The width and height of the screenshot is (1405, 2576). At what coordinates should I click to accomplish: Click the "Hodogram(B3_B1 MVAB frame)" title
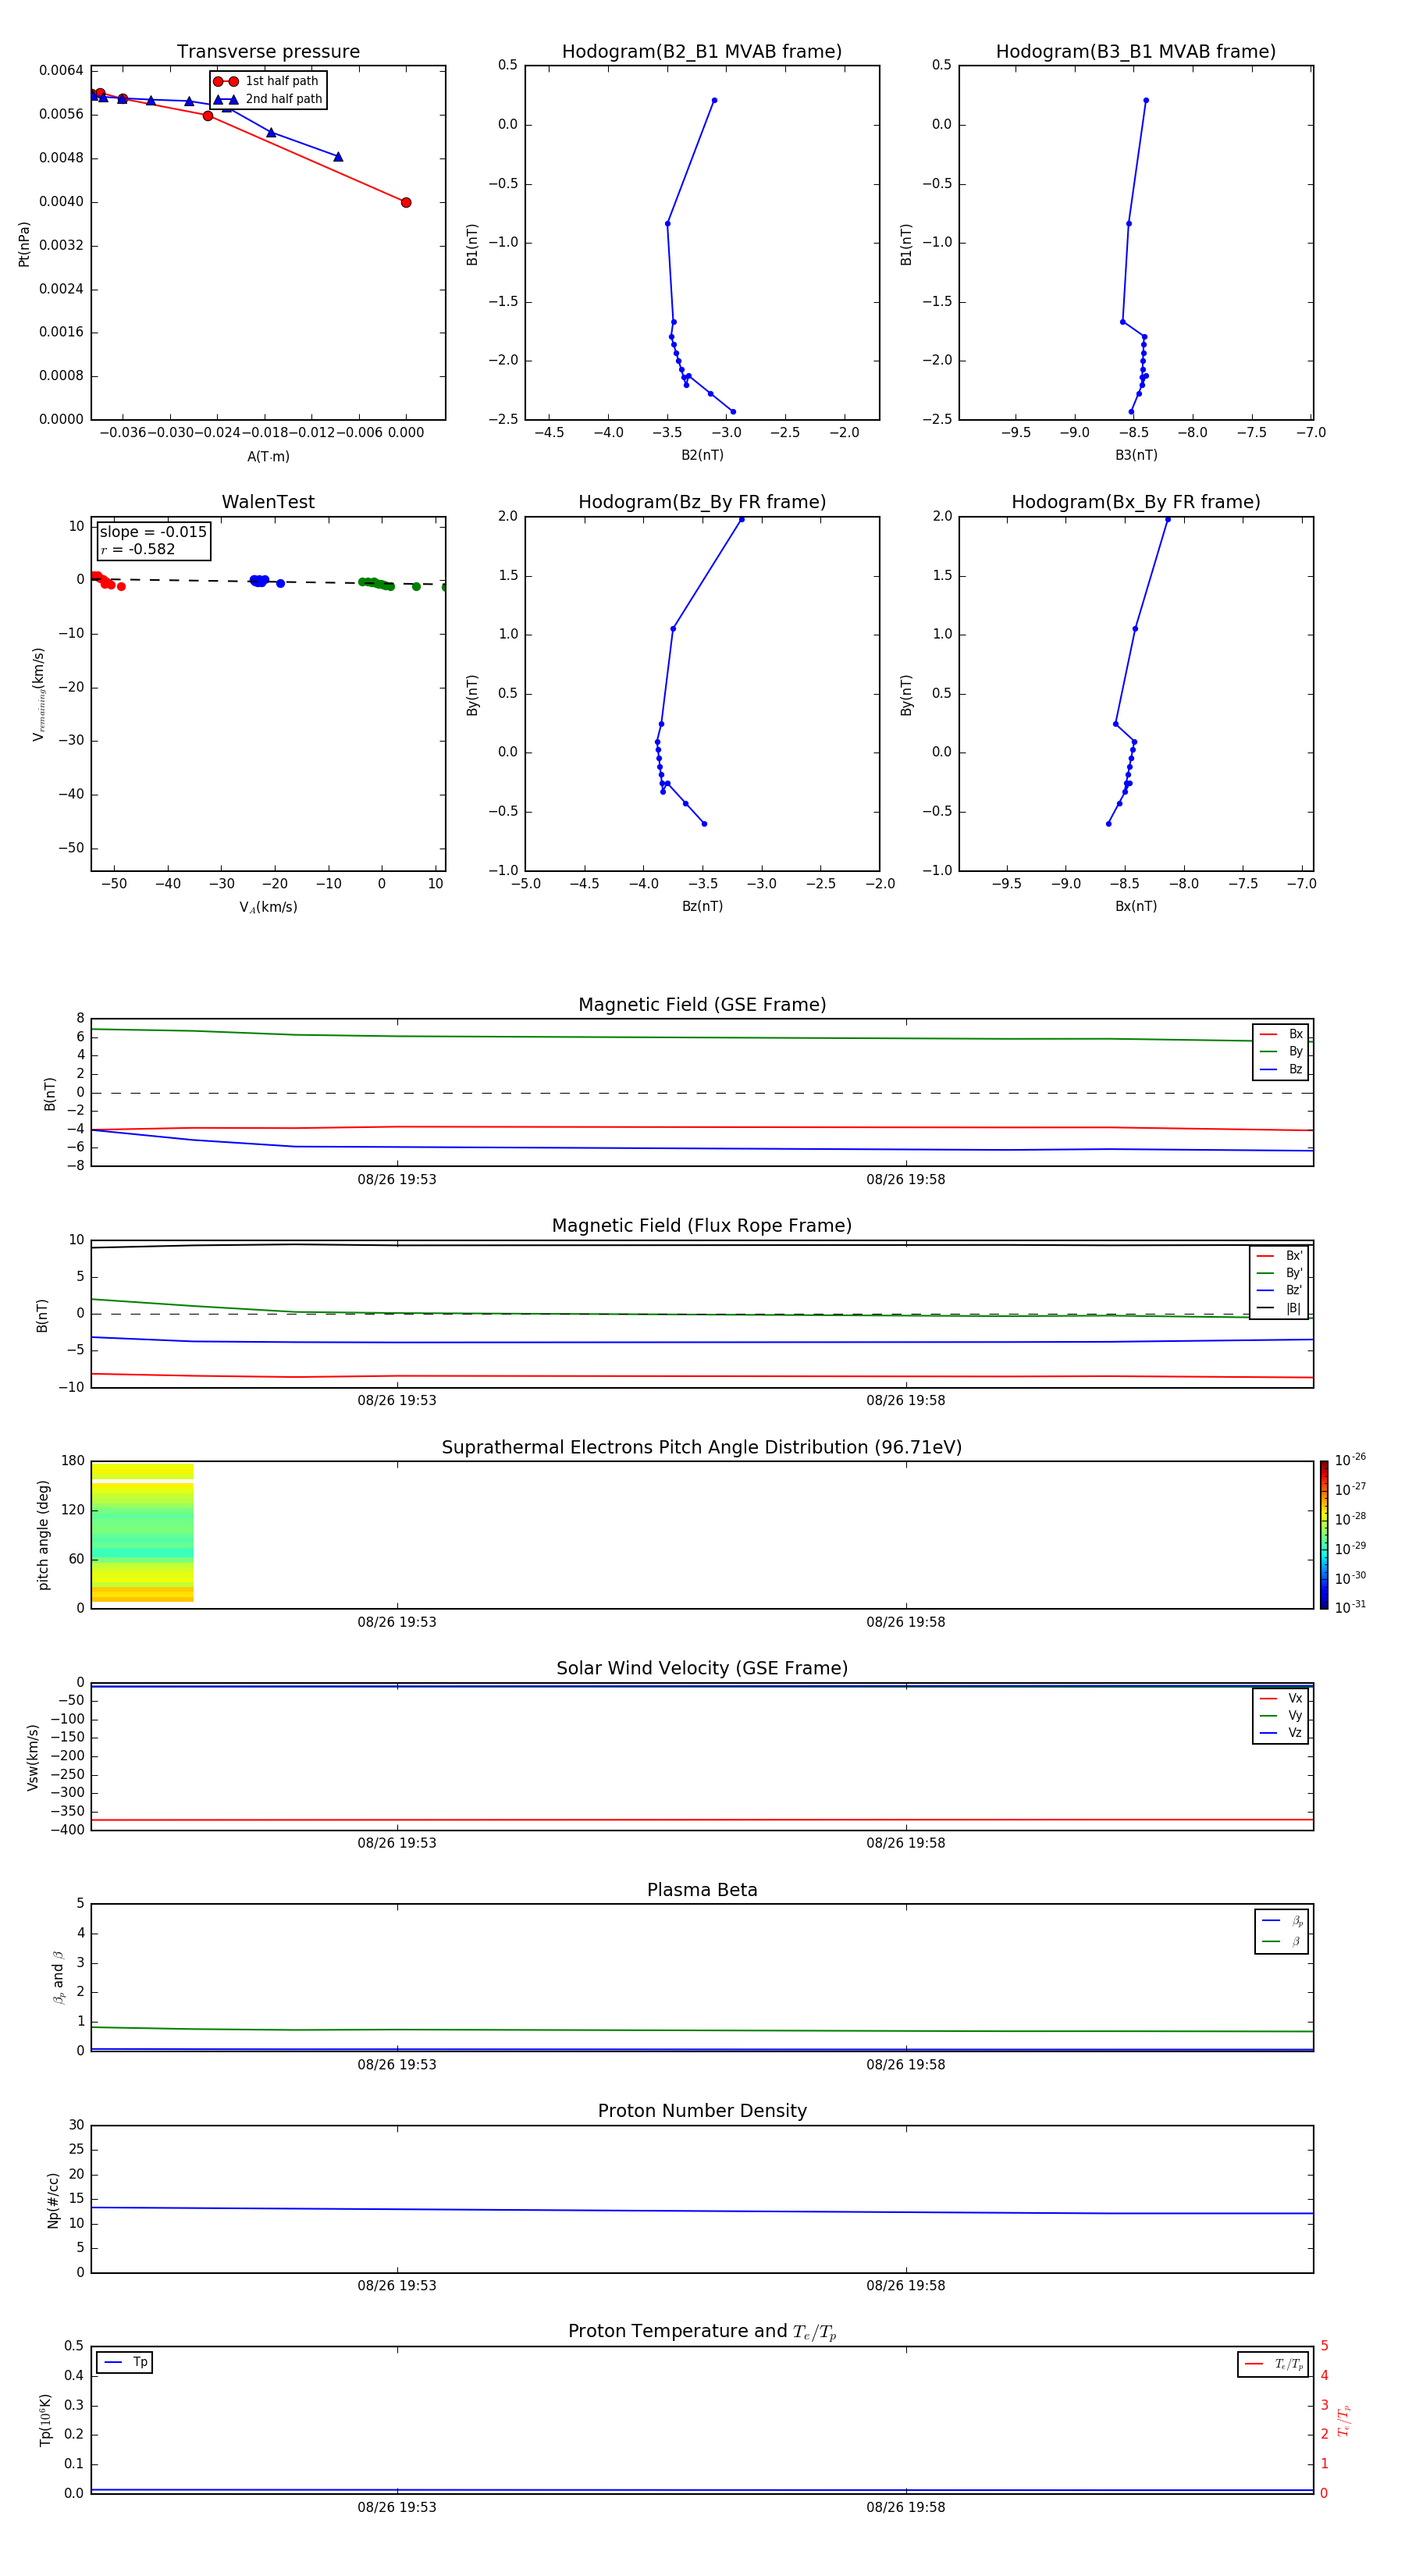tap(1136, 51)
